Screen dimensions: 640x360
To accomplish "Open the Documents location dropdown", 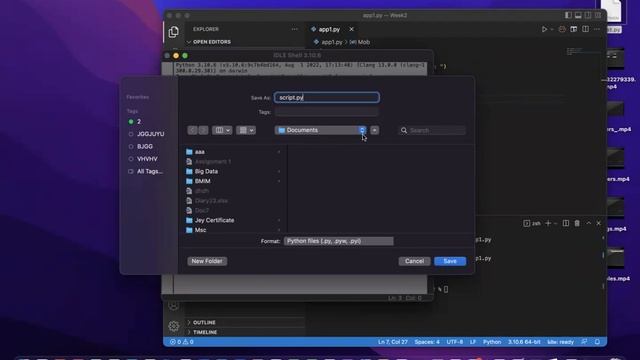I will [x=321, y=130].
